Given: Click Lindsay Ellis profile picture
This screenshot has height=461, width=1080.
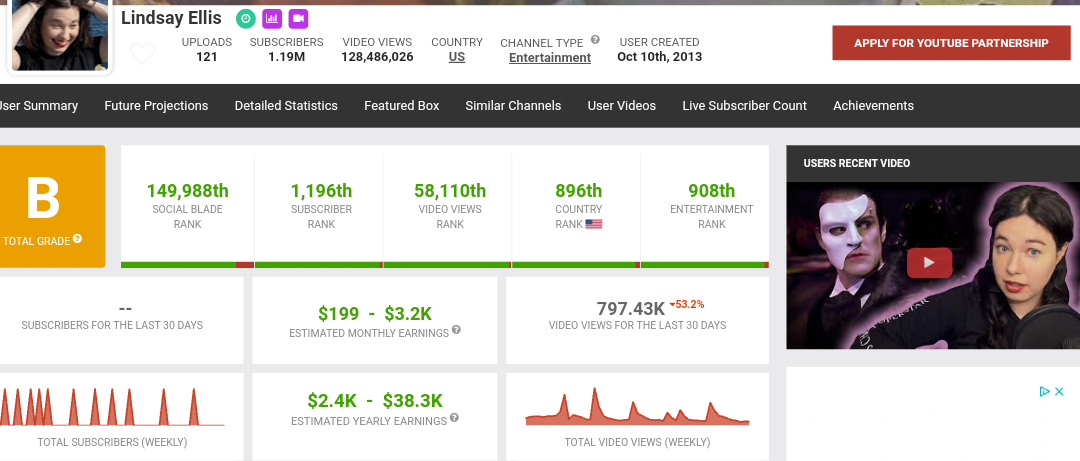Looking at the screenshot, I should (60, 34).
